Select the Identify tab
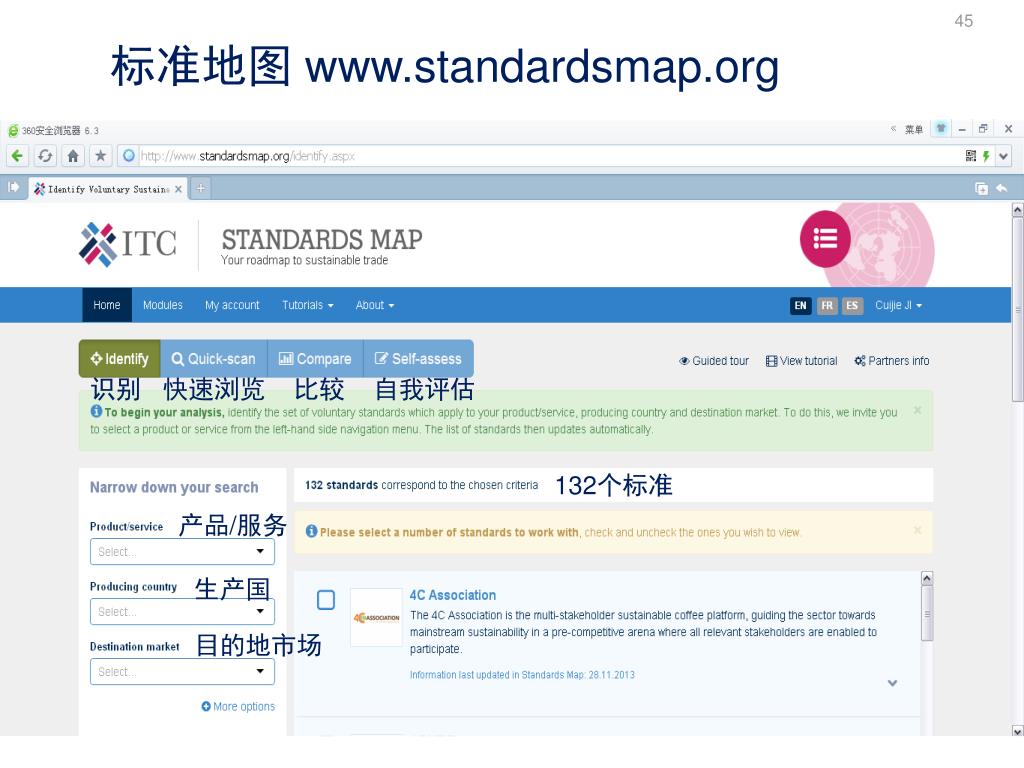This screenshot has width=1024, height=768. (120, 359)
